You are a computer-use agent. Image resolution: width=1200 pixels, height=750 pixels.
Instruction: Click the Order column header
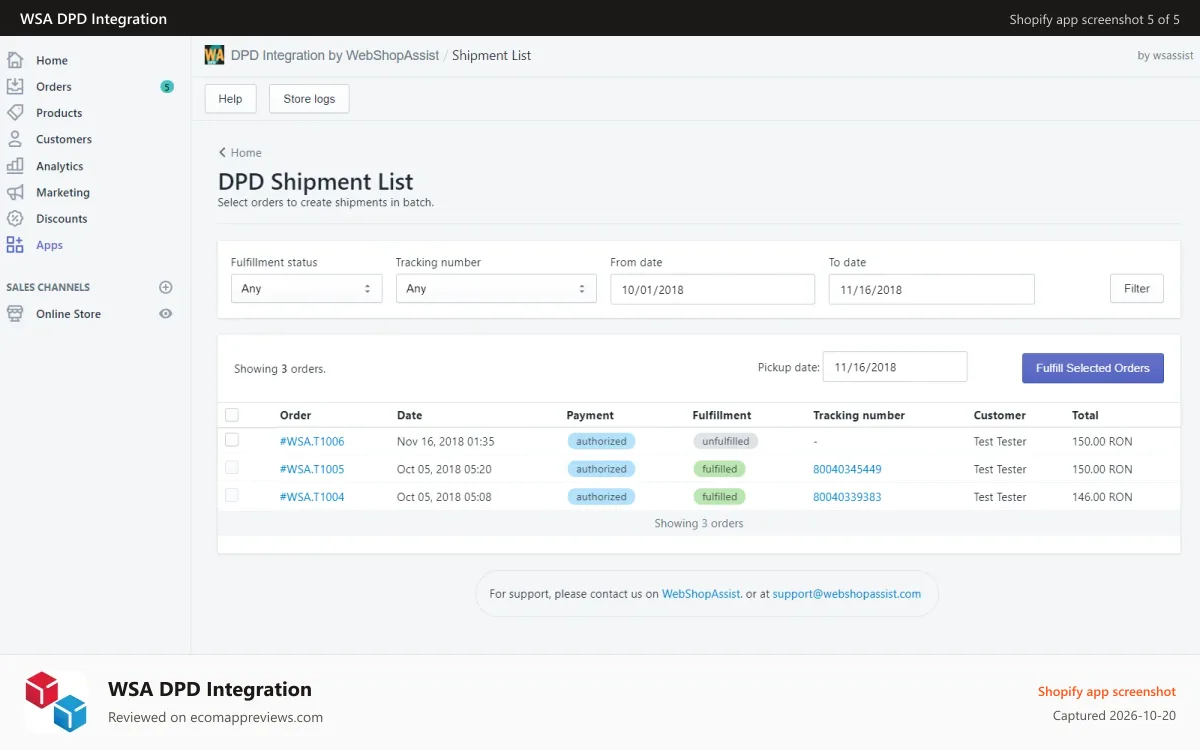tap(296, 415)
